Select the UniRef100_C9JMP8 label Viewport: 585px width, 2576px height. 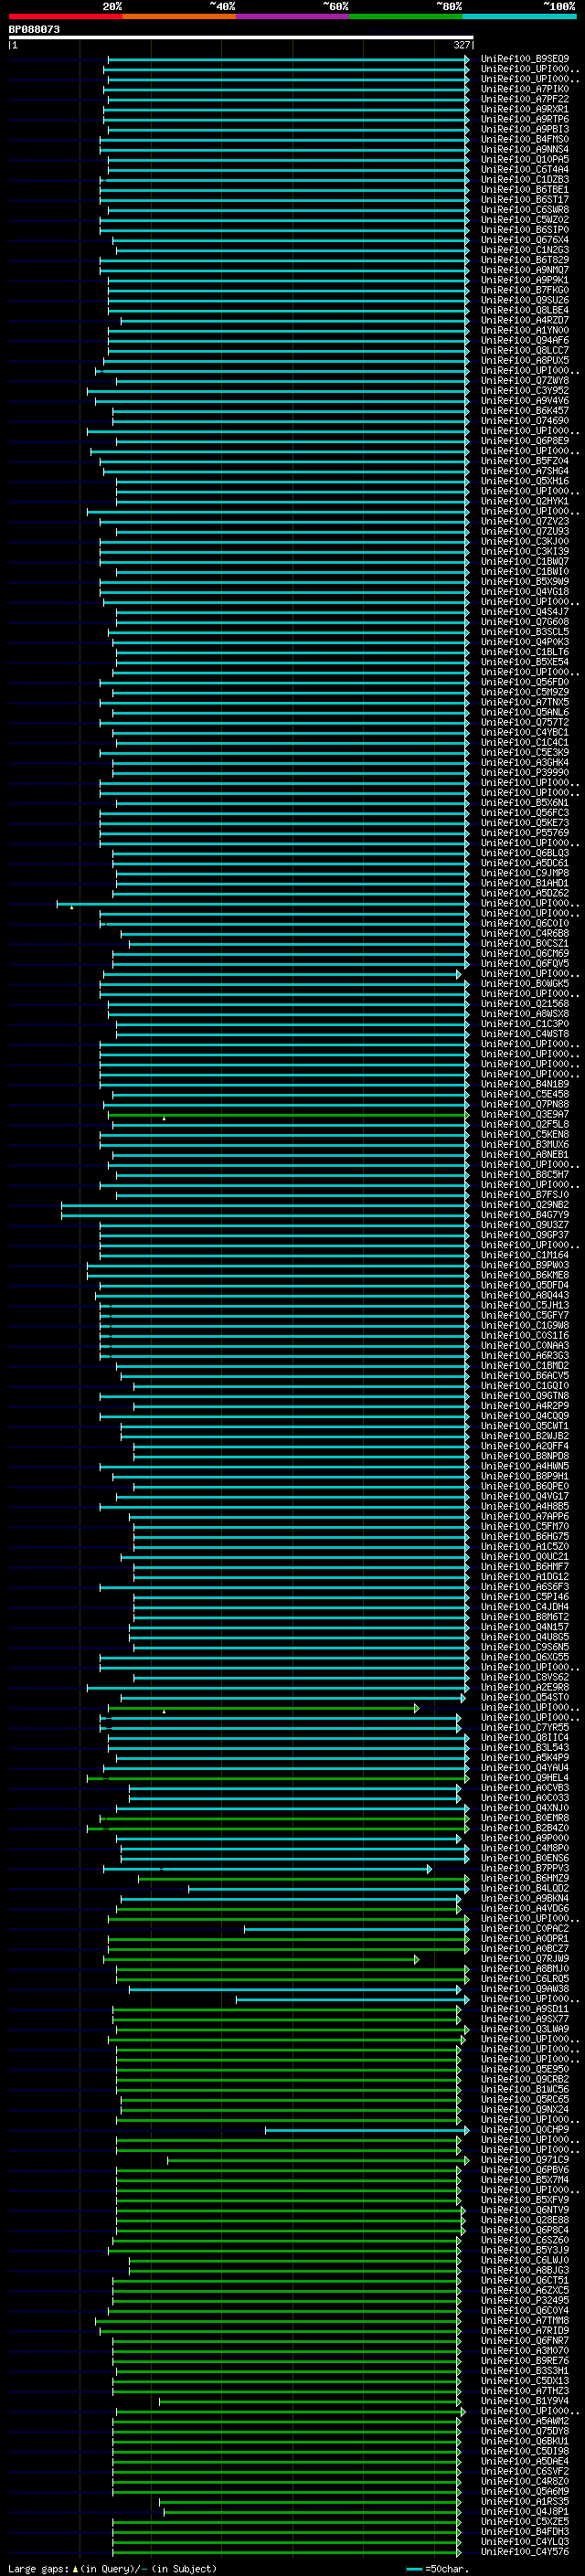tap(525, 873)
